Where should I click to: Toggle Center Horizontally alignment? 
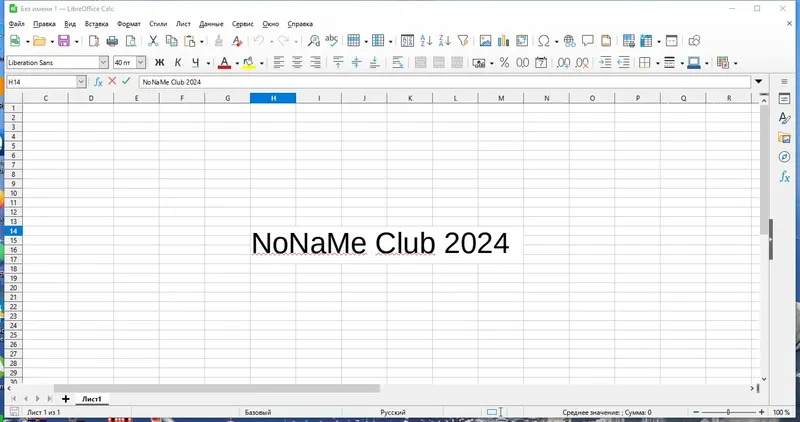pos(297,63)
